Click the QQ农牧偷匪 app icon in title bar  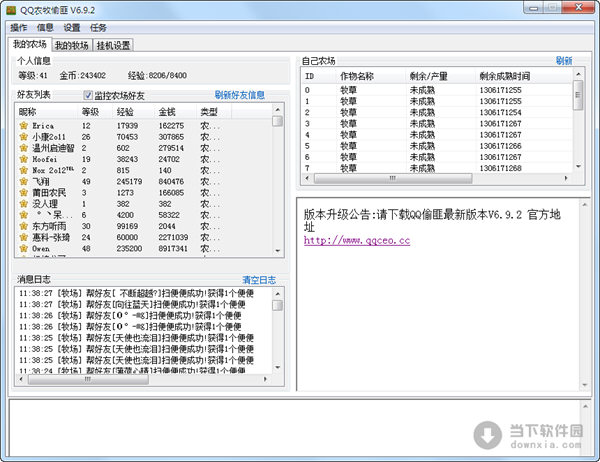point(11,10)
